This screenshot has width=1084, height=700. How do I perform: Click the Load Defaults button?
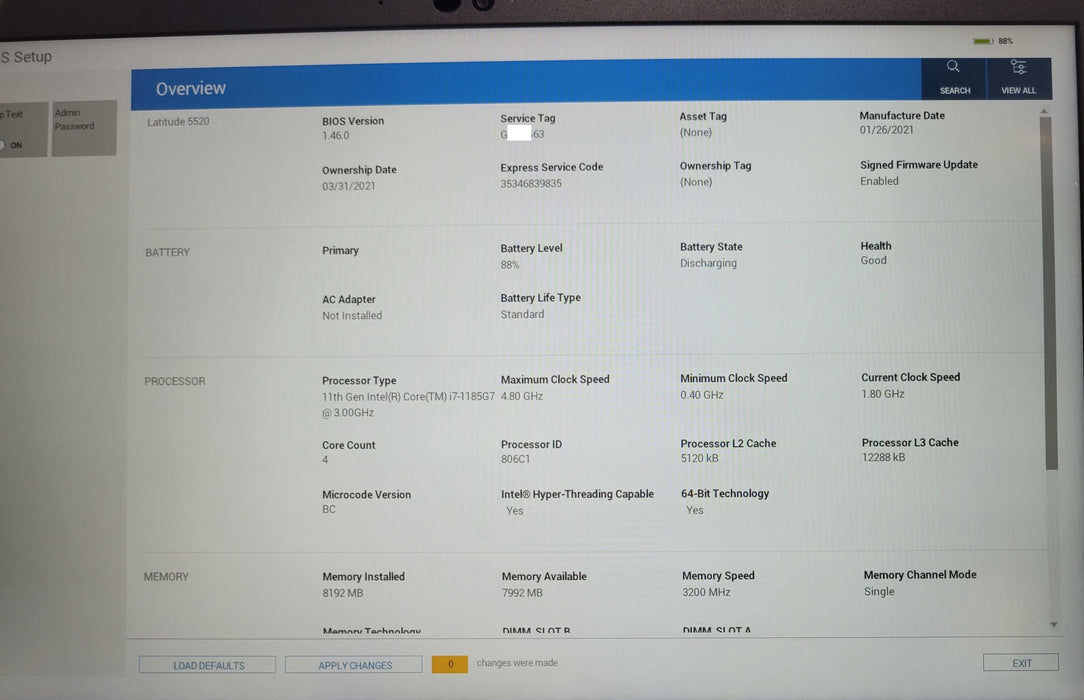[207, 665]
